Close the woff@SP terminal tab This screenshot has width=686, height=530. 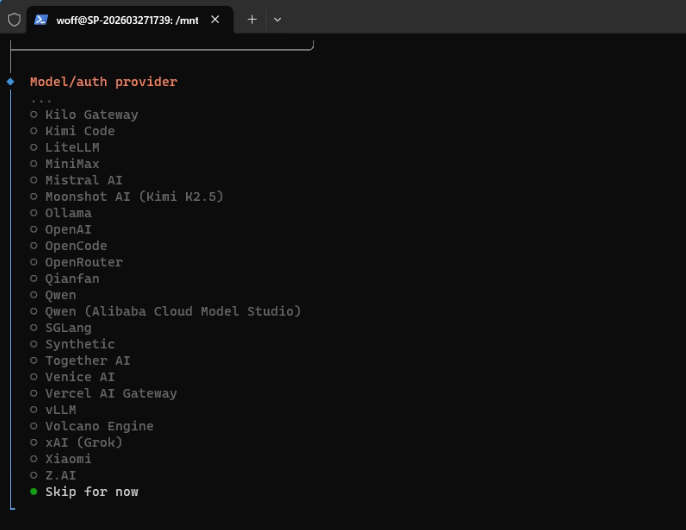tap(216, 19)
